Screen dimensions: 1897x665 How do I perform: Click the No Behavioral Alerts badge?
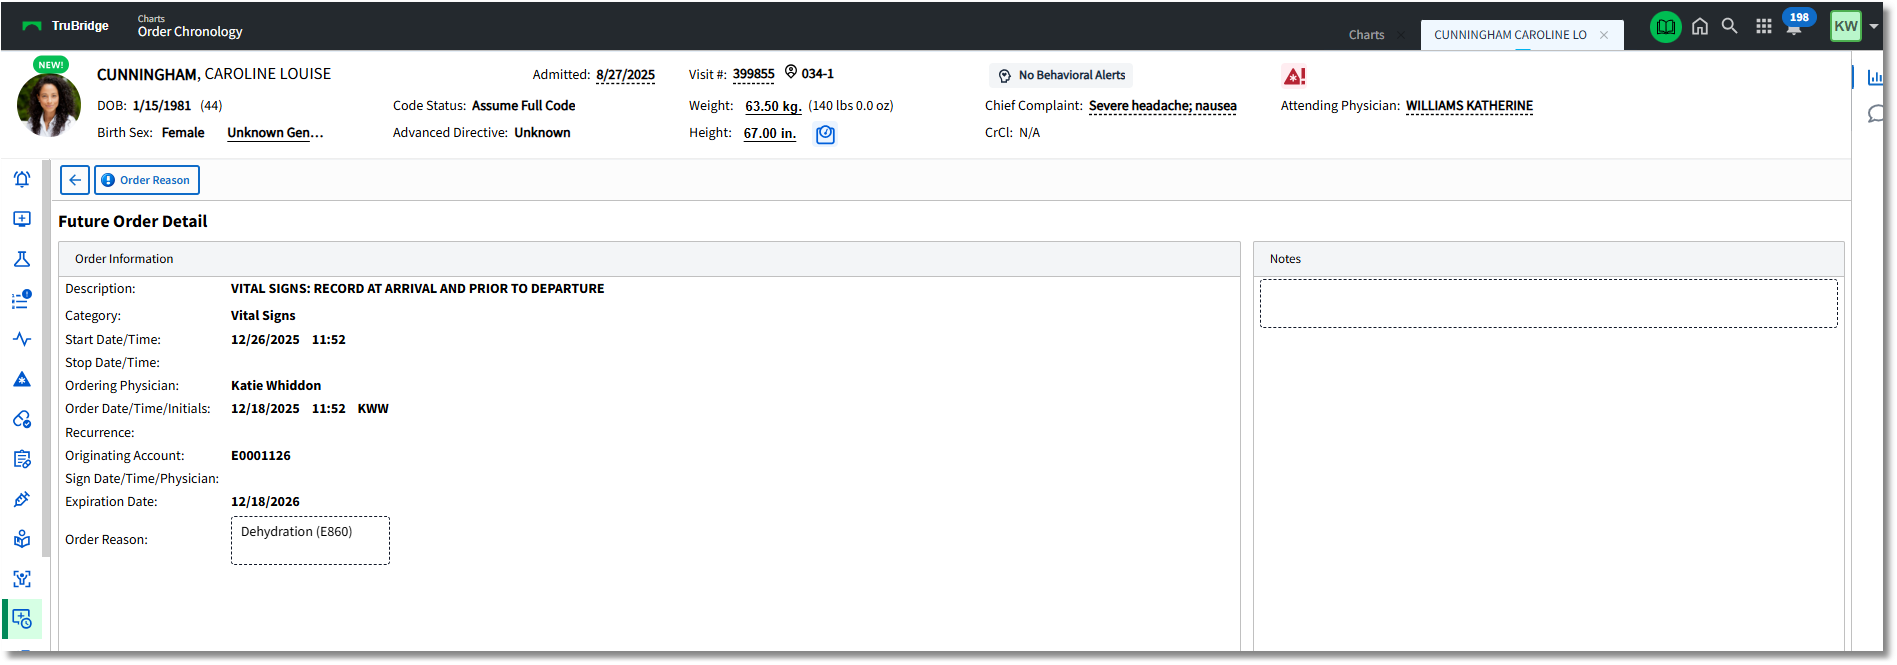click(1061, 76)
